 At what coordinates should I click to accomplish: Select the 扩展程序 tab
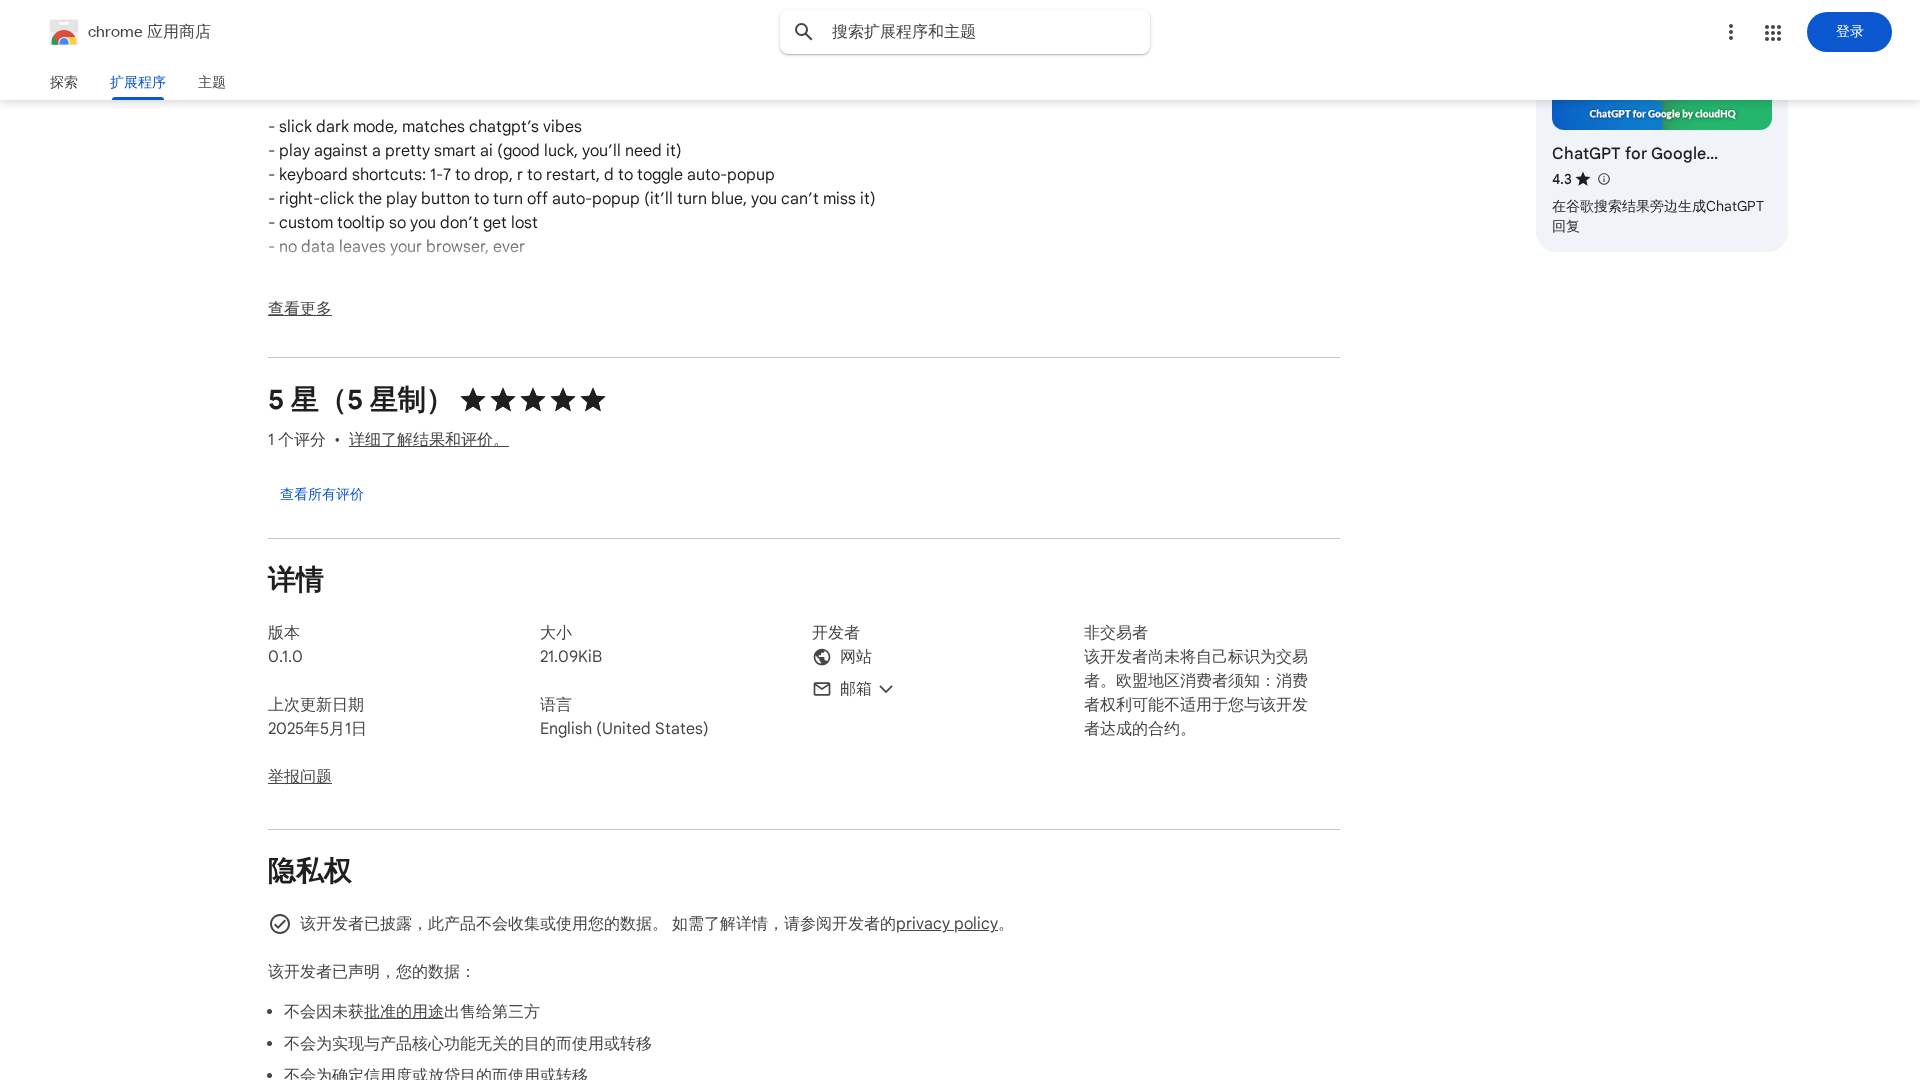[x=138, y=82]
